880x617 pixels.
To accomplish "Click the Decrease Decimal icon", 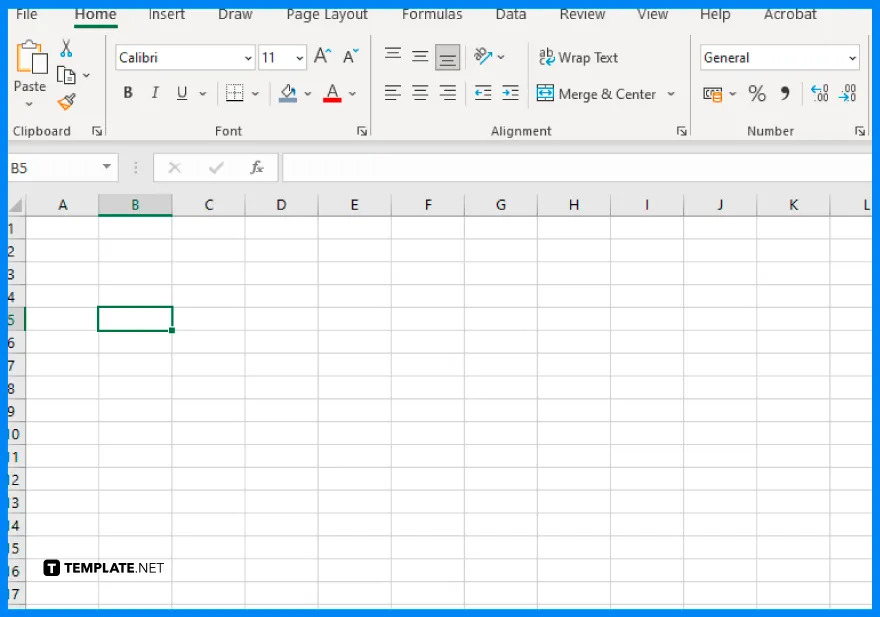I will pos(847,93).
